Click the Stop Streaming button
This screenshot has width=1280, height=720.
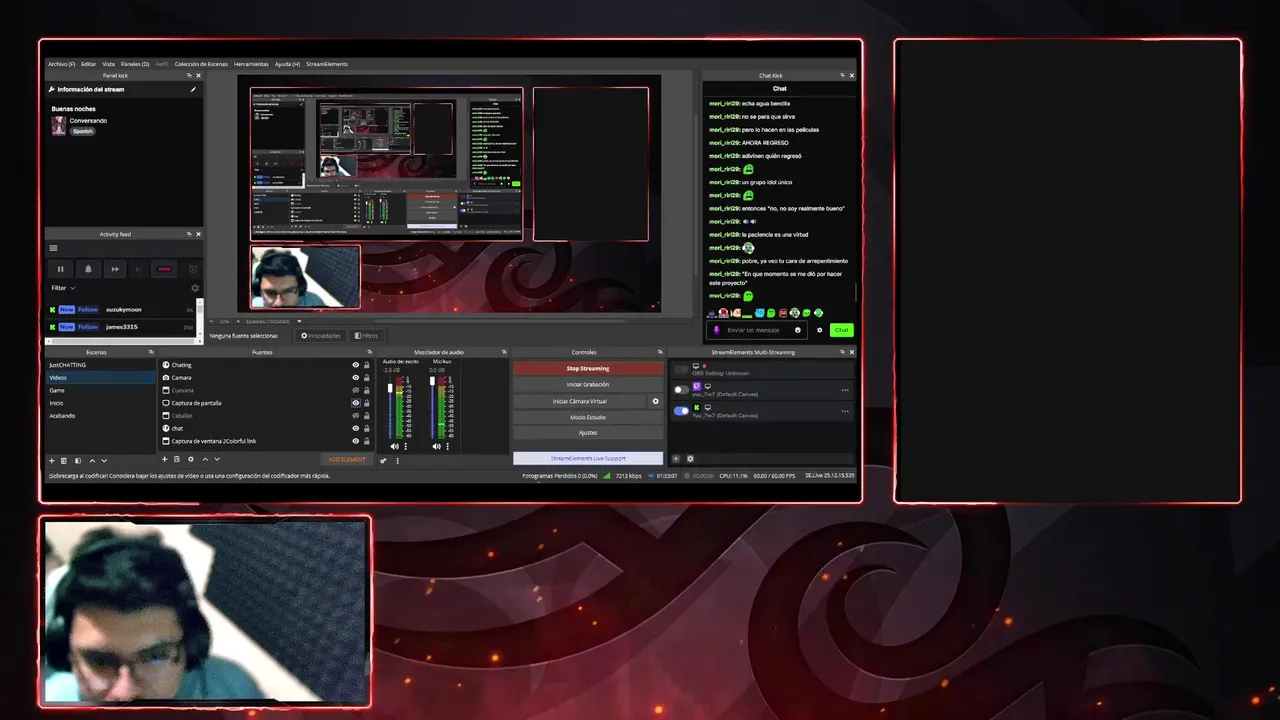(x=588, y=368)
